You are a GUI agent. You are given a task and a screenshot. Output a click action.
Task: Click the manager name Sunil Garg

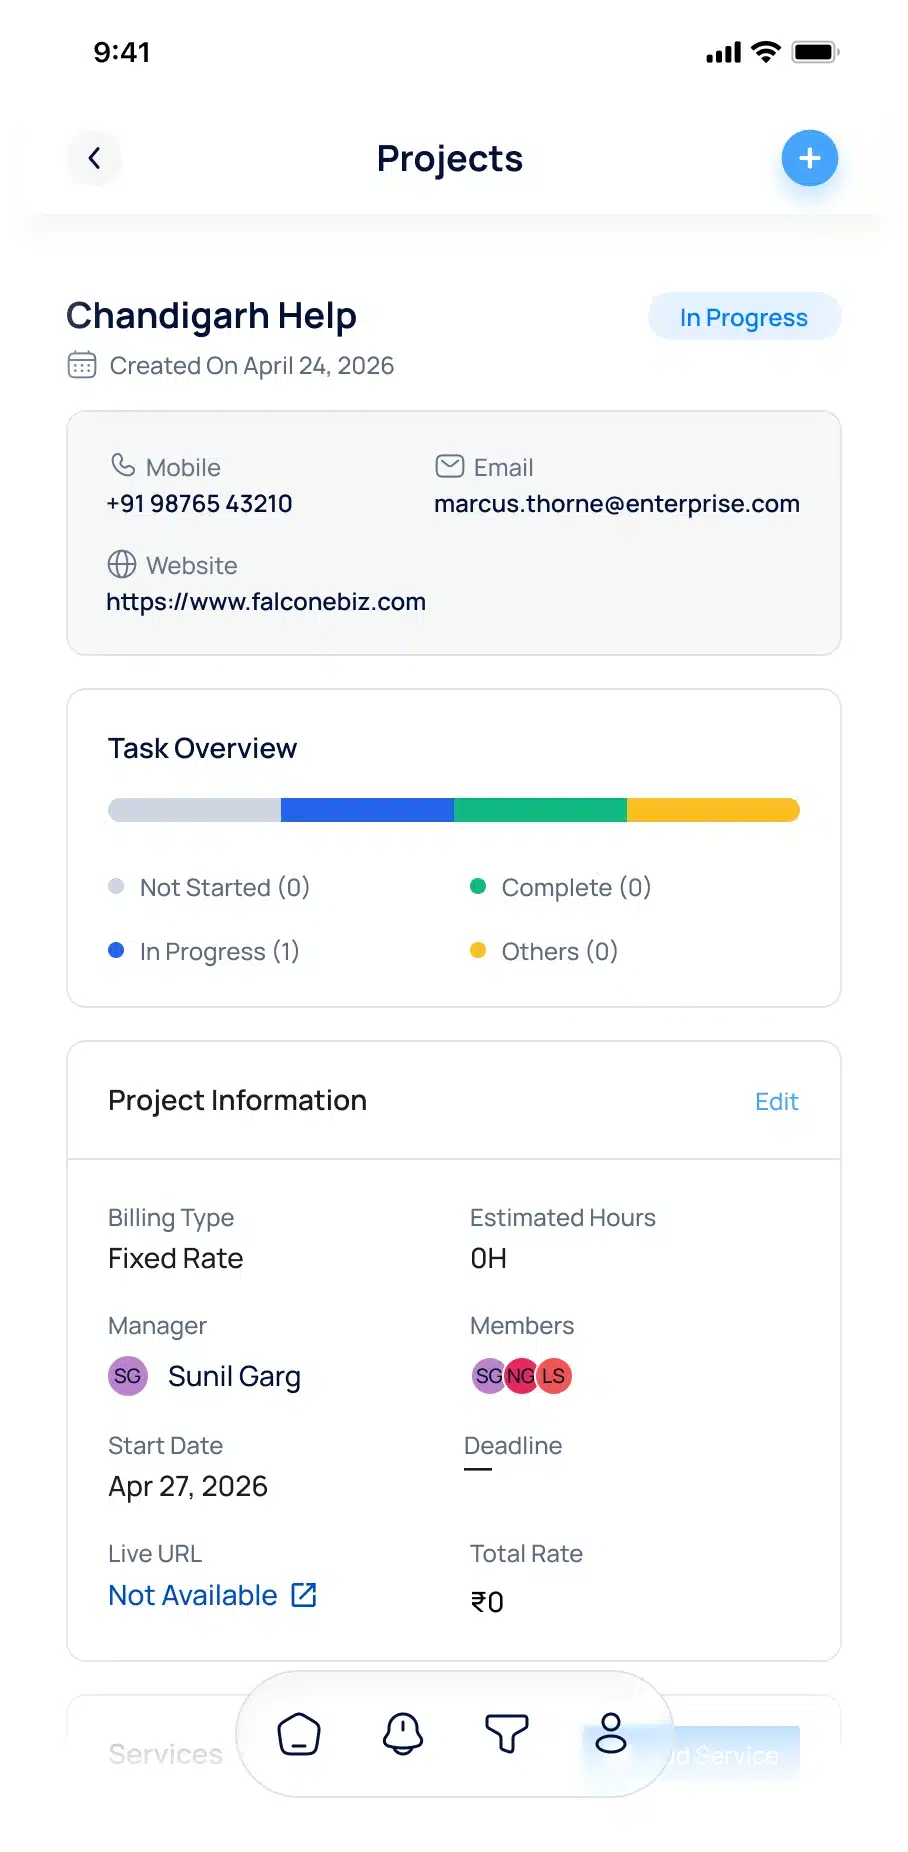pos(234,1377)
